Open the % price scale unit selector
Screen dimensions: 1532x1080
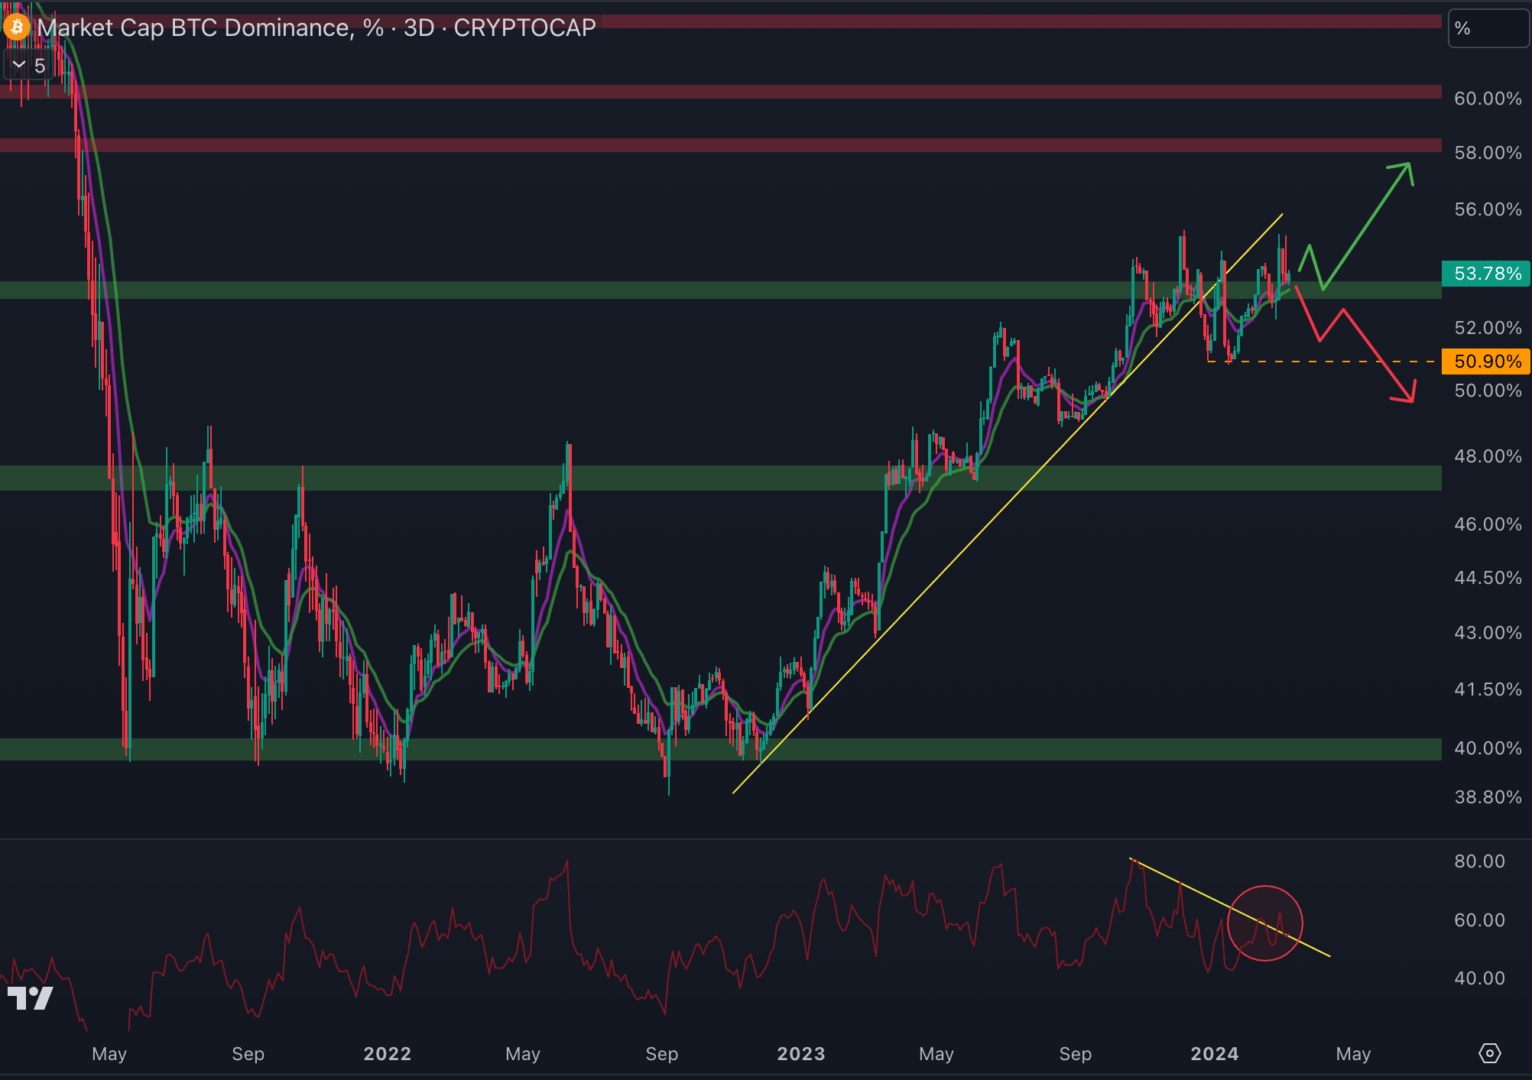point(1487,29)
